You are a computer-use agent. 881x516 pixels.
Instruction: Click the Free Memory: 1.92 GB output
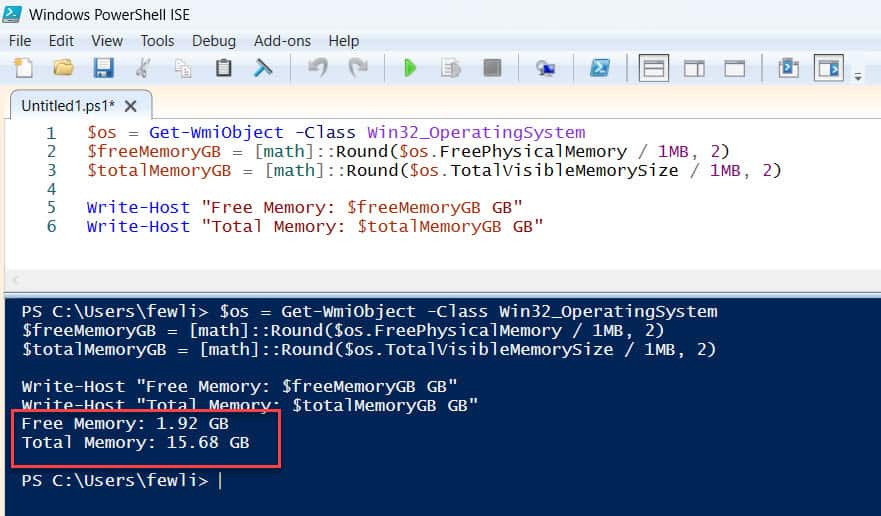tap(125, 423)
